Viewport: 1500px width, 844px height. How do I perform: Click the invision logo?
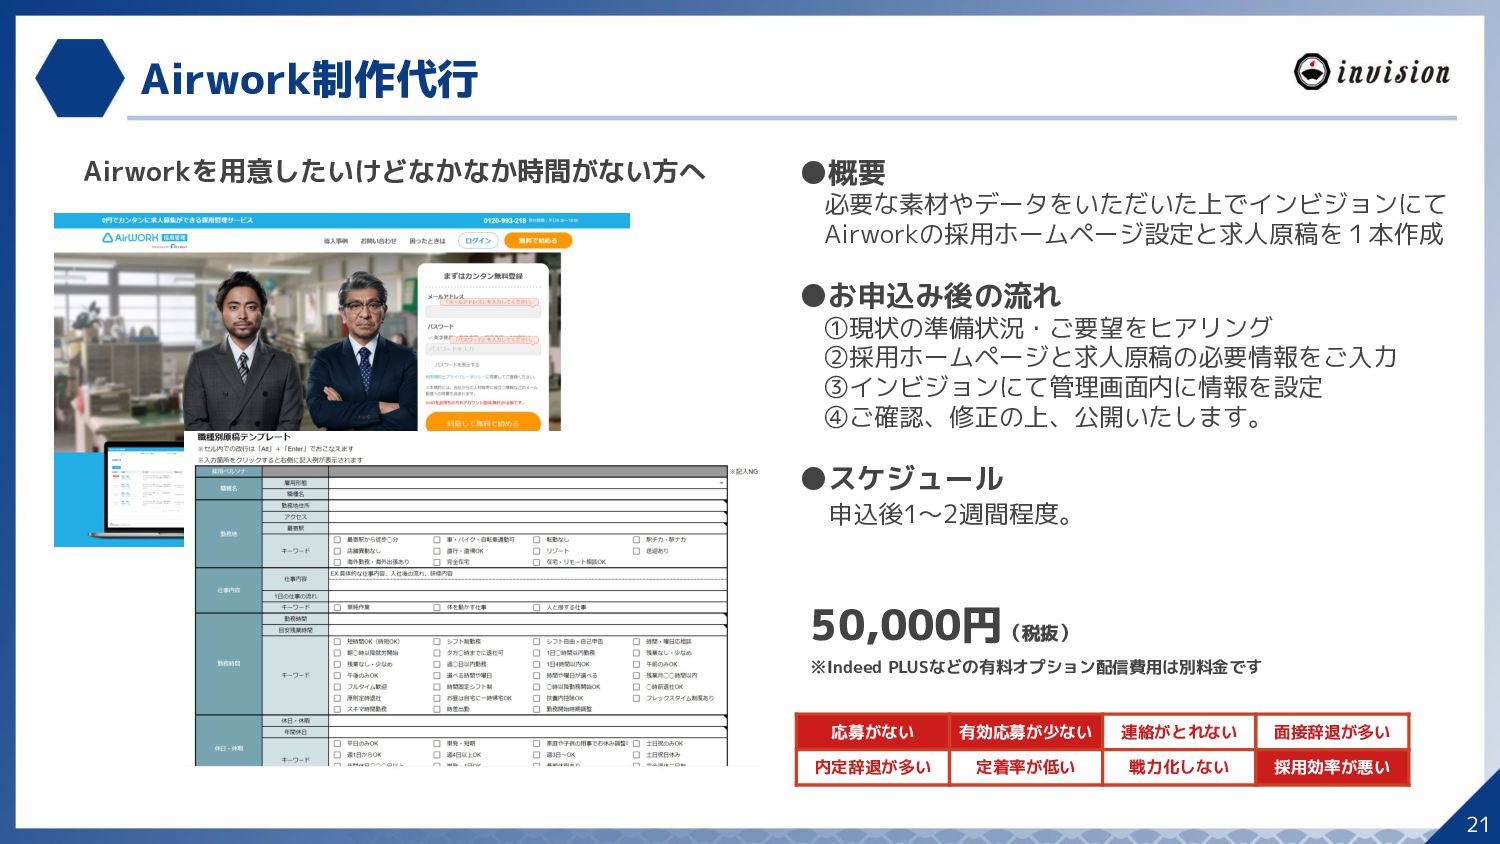[1371, 72]
